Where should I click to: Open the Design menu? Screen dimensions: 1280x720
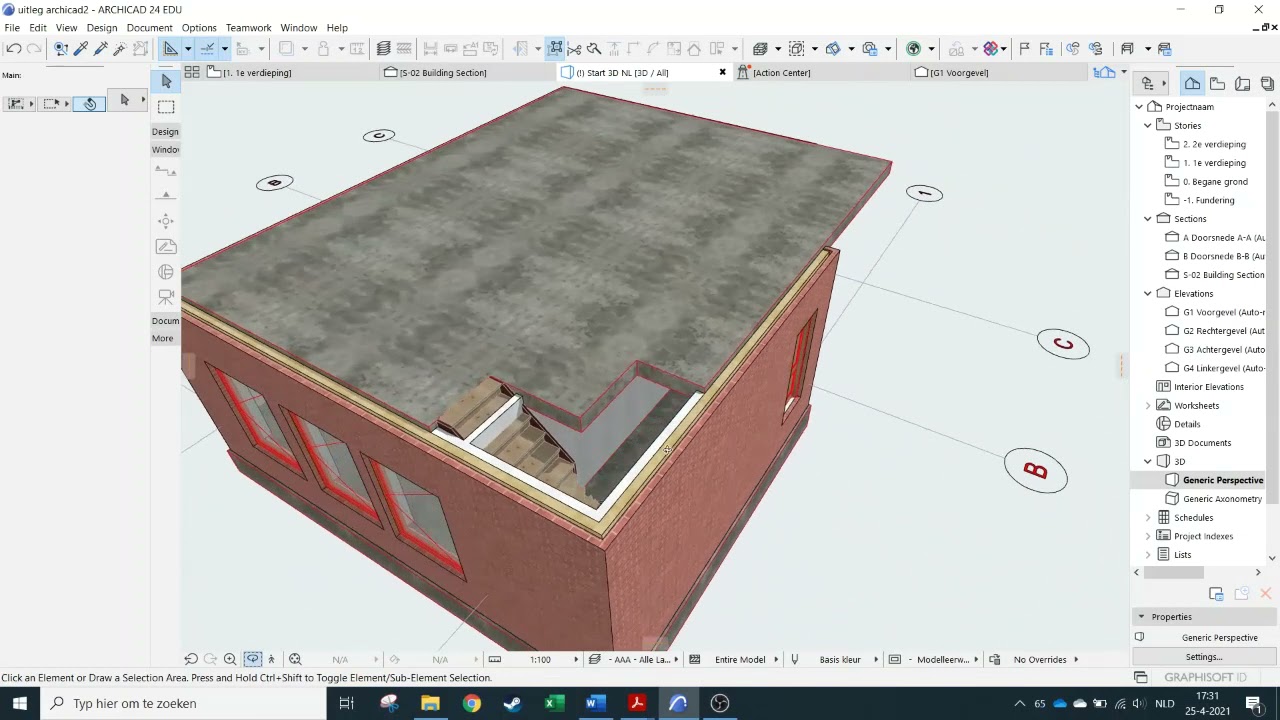101,28
